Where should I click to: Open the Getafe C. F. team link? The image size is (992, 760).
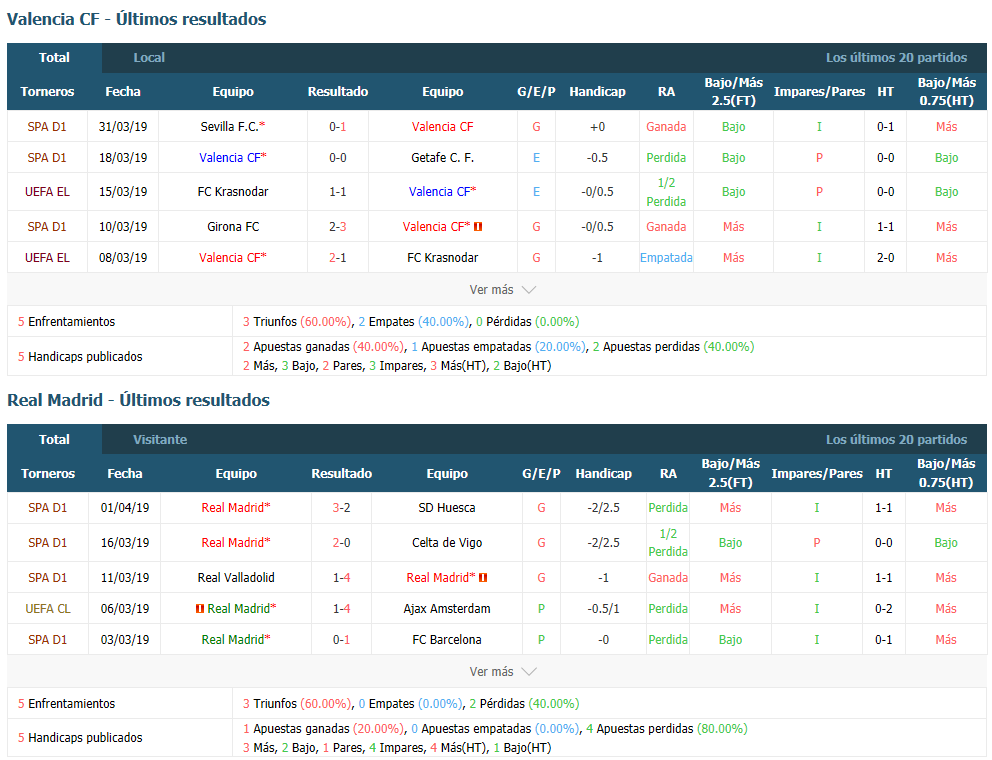(442, 158)
